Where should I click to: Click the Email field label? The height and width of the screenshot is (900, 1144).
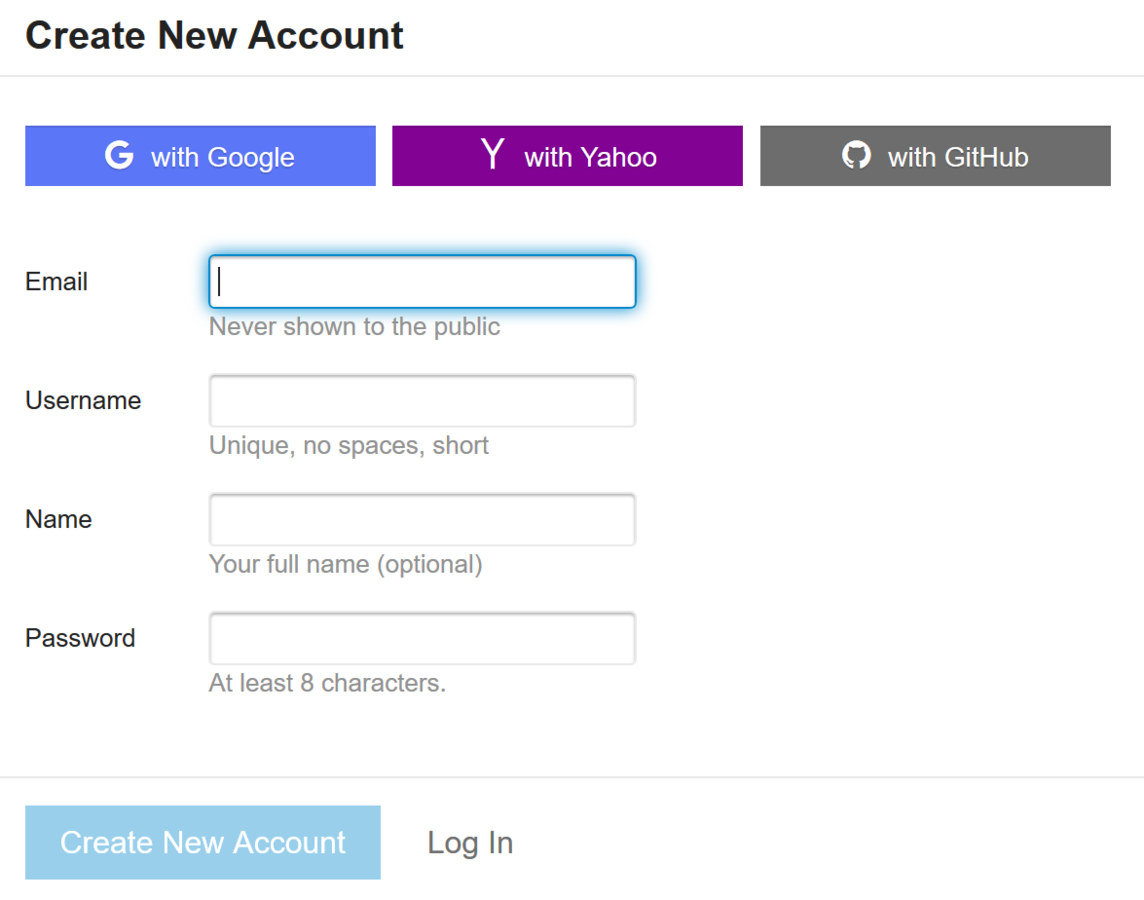[56, 282]
